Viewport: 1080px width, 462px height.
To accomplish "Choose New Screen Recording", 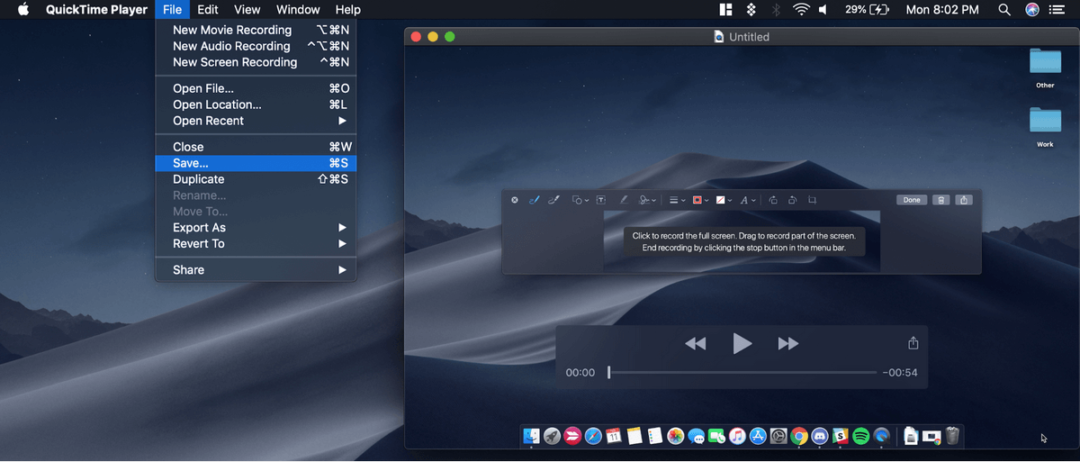I will (256, 62).
